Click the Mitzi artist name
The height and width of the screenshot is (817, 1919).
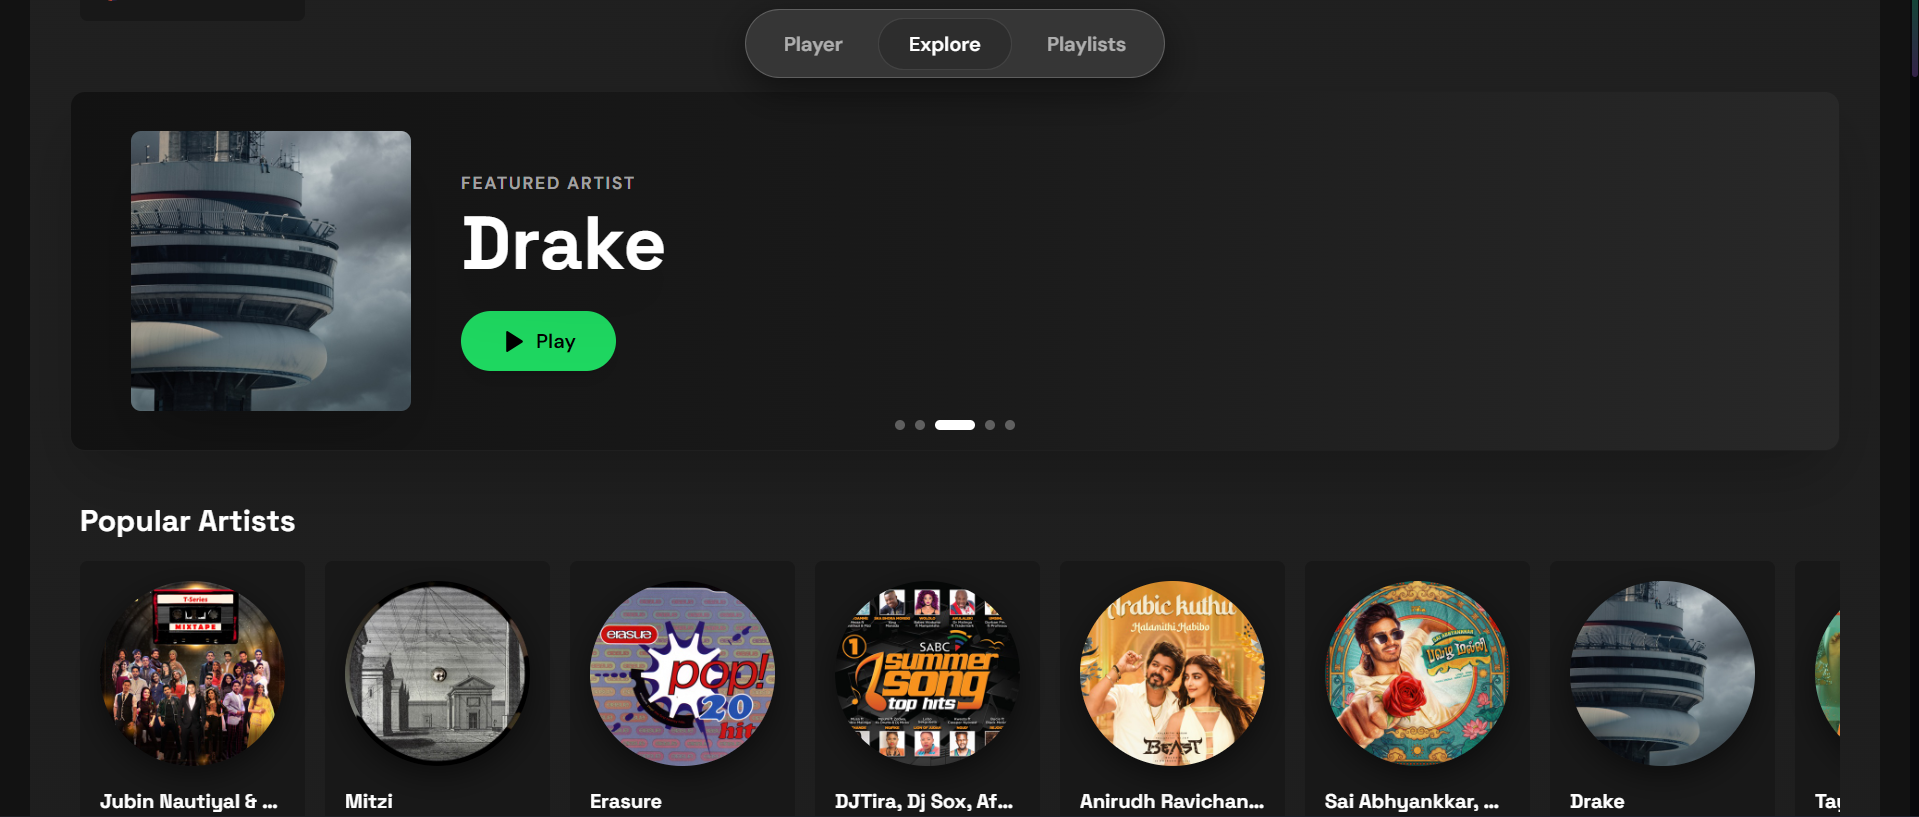[x=369, y=801]
